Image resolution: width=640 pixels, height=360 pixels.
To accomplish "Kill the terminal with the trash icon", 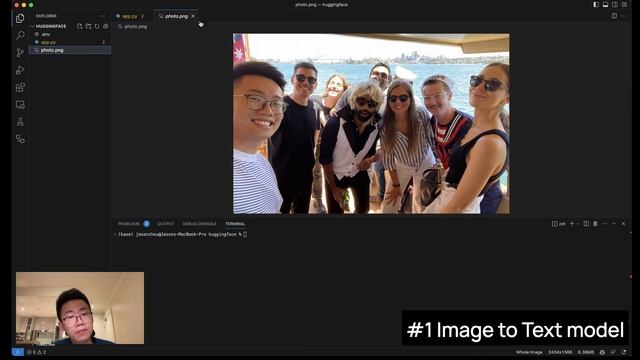I will click(595, 224).
